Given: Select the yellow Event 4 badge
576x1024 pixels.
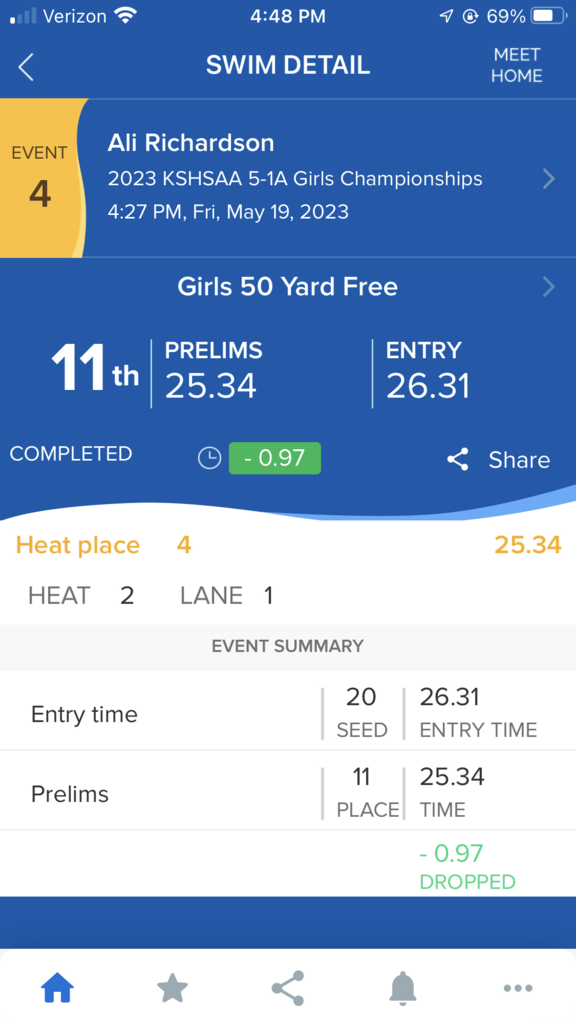Looking at the screenshot, I should pos(41,178).
